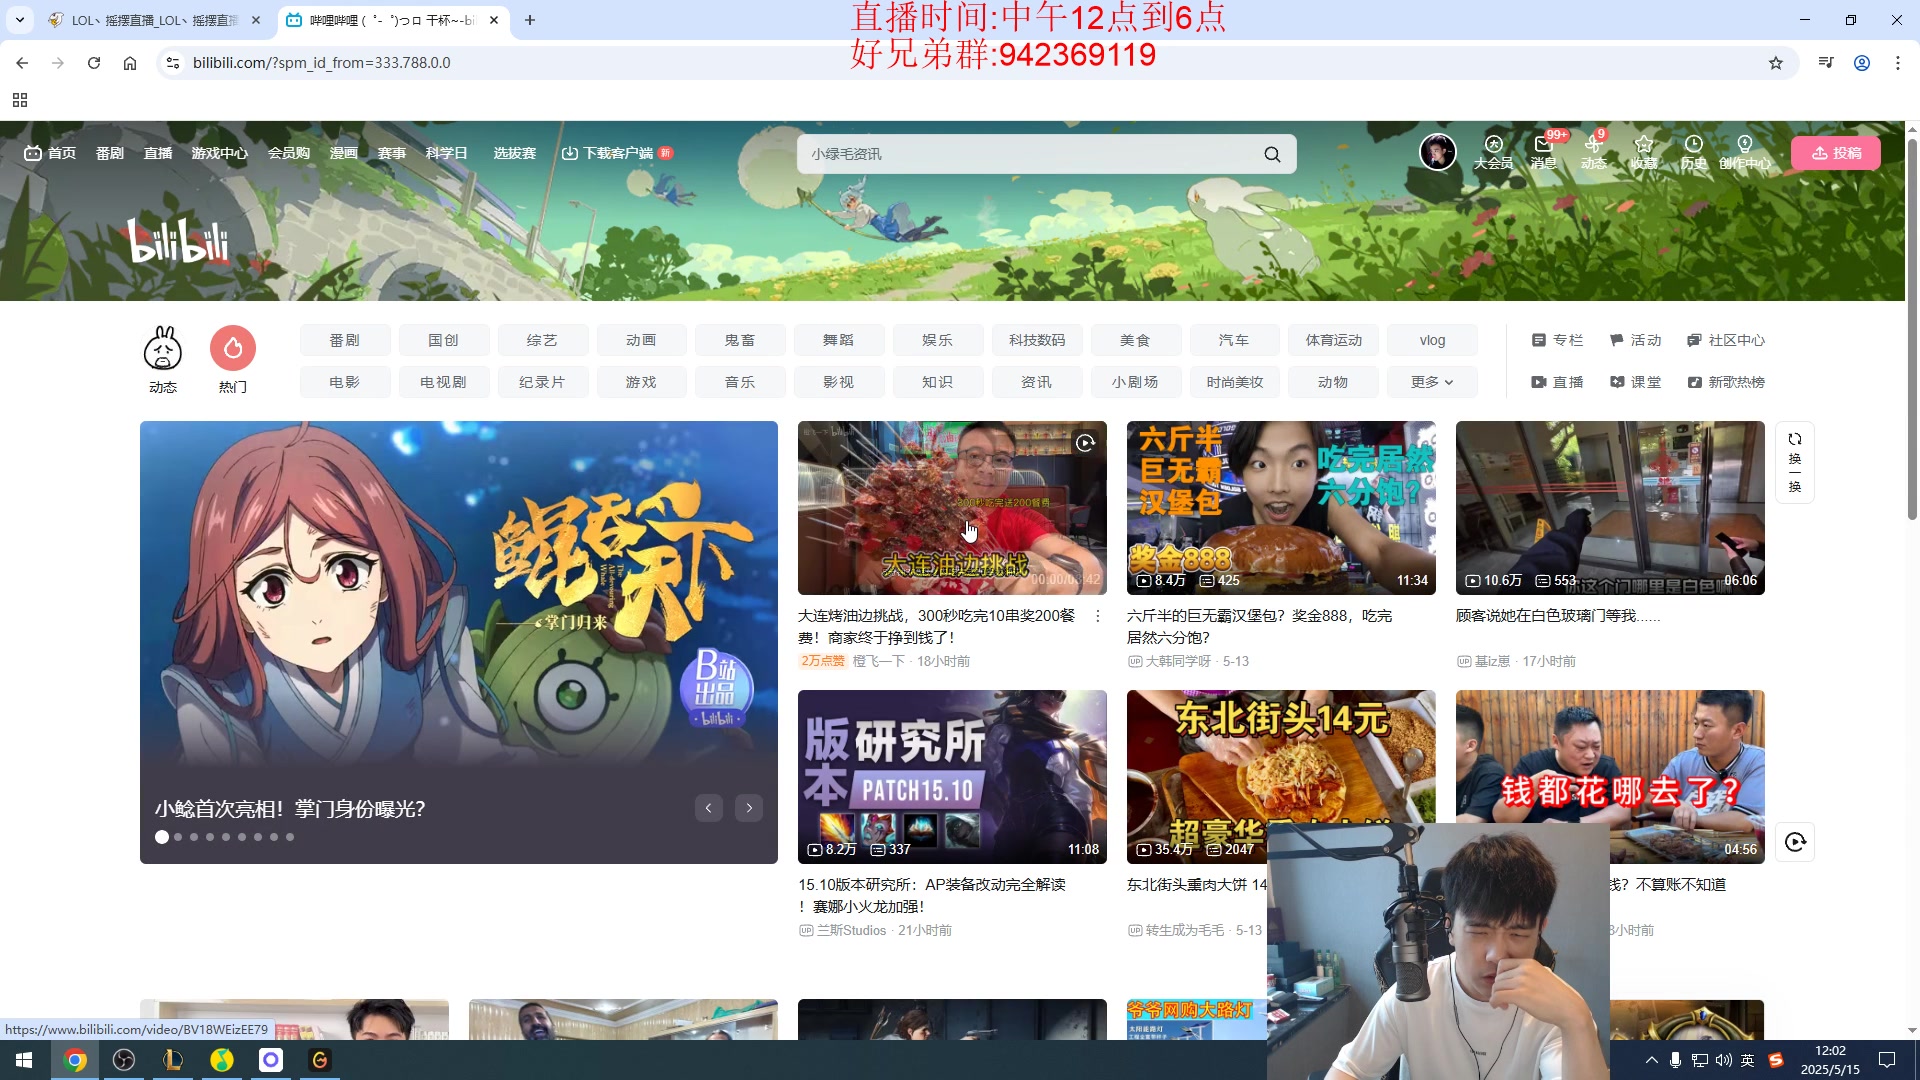Go to next carousel banner

(749, 808)
